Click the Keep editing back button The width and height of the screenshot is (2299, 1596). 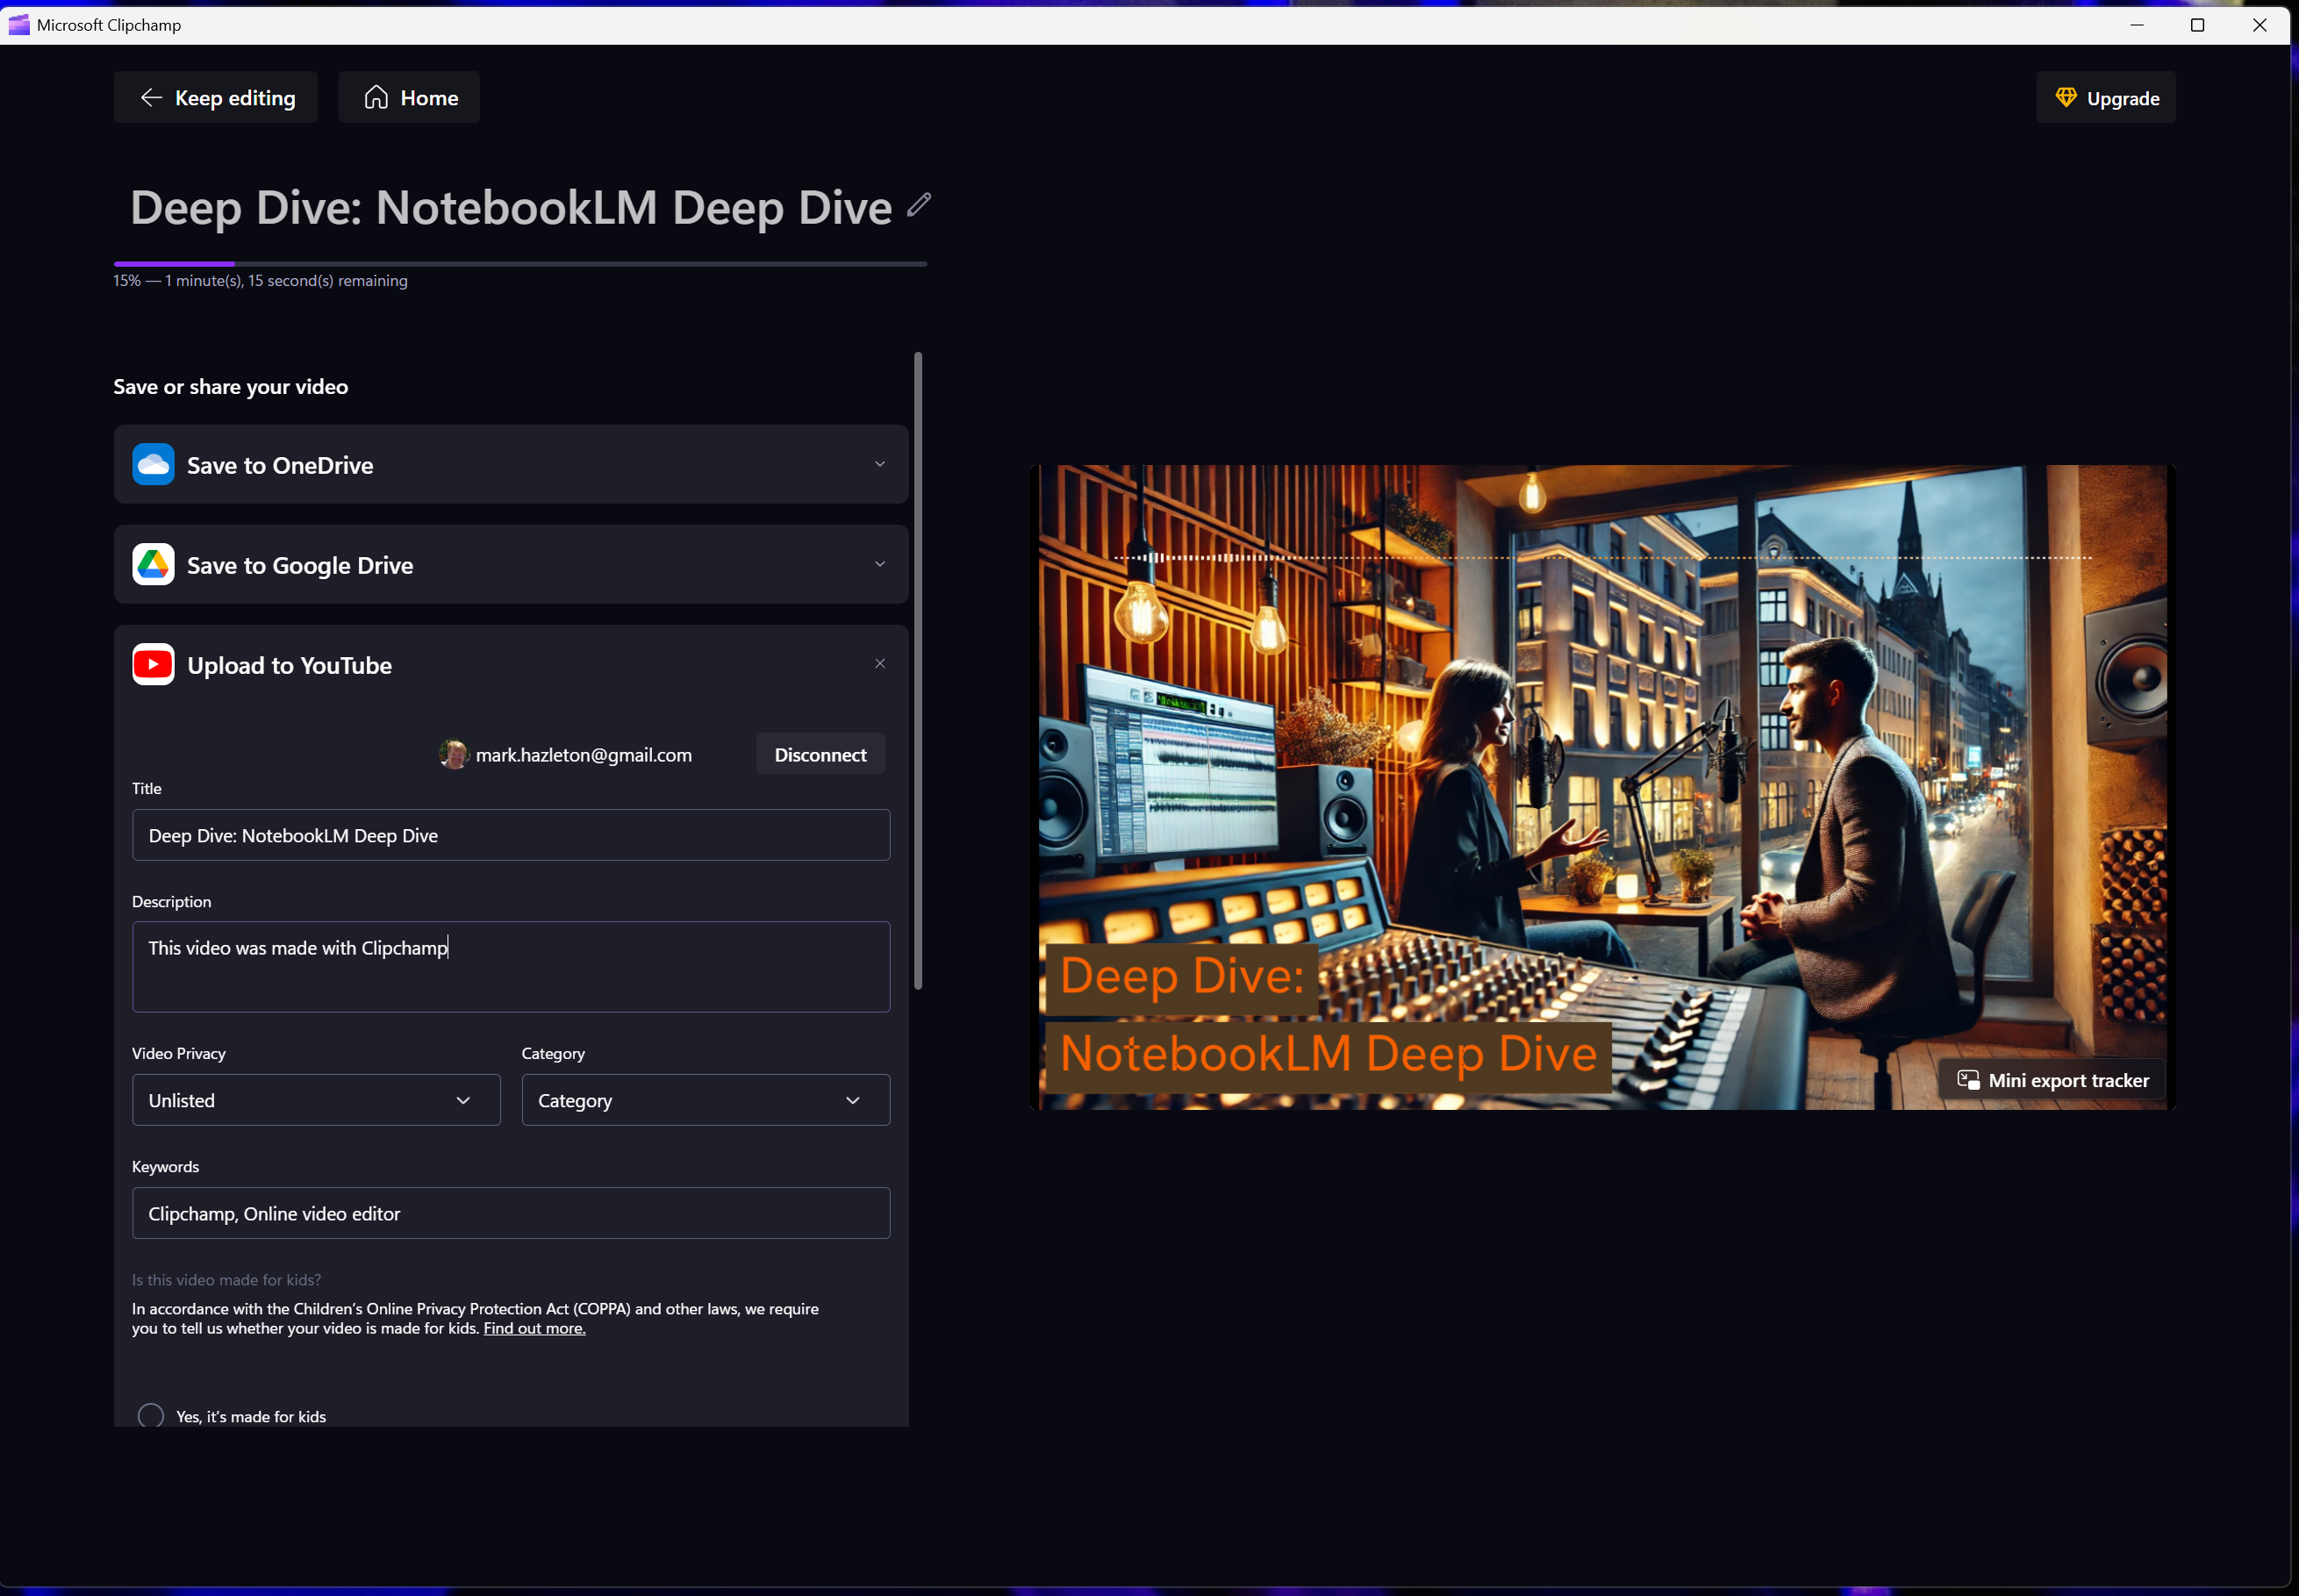[x=215, y=97]
